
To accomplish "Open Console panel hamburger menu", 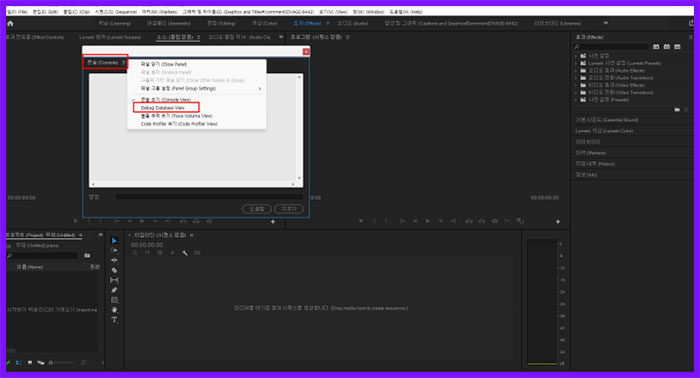I will point(123,62).
